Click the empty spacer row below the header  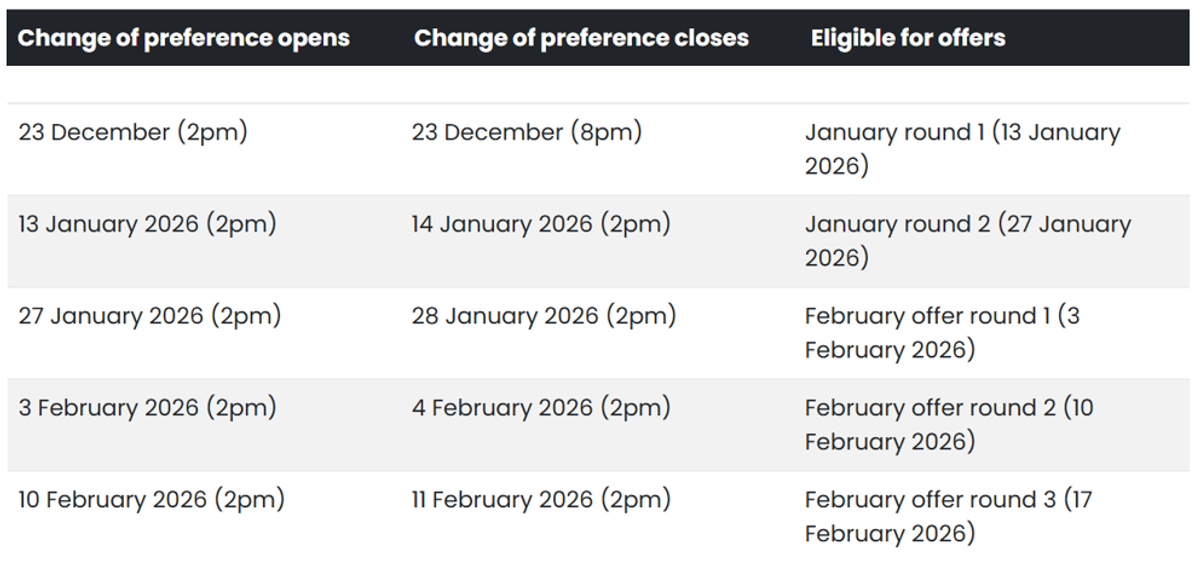(x=598, y=85)
